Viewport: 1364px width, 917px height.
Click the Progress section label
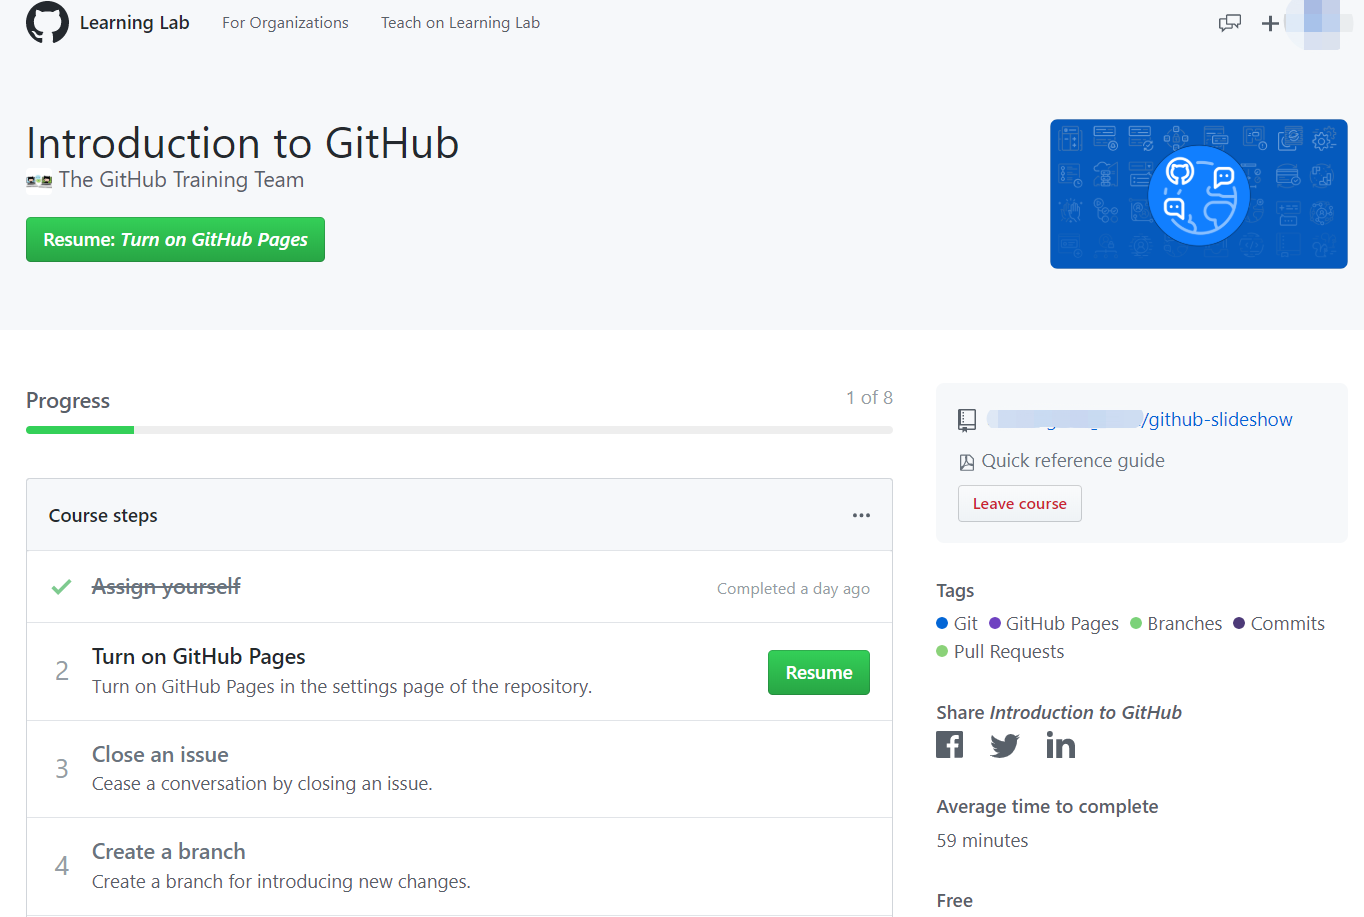point(68,401)
